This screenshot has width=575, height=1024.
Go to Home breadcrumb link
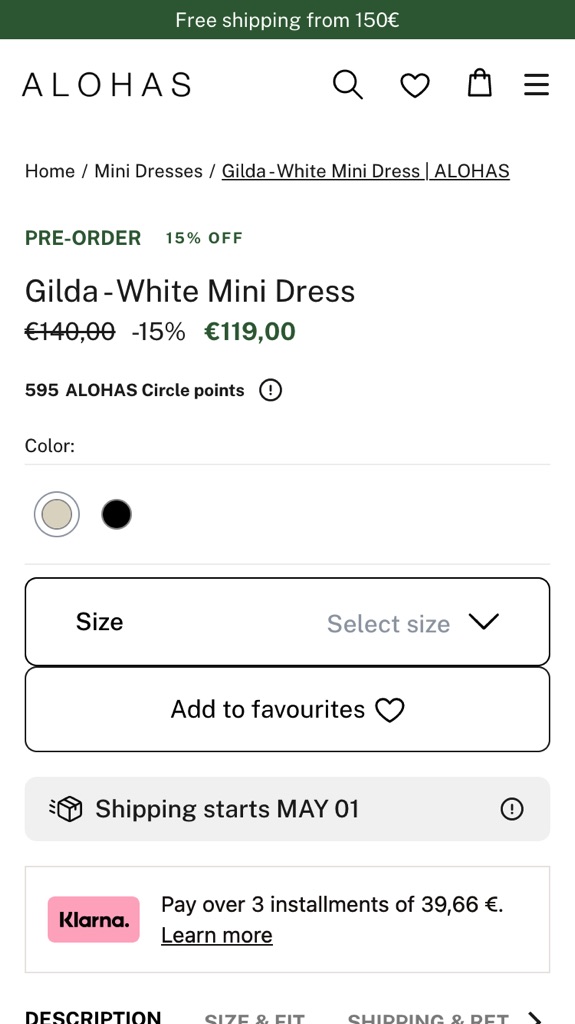click(x=50, y=171)
